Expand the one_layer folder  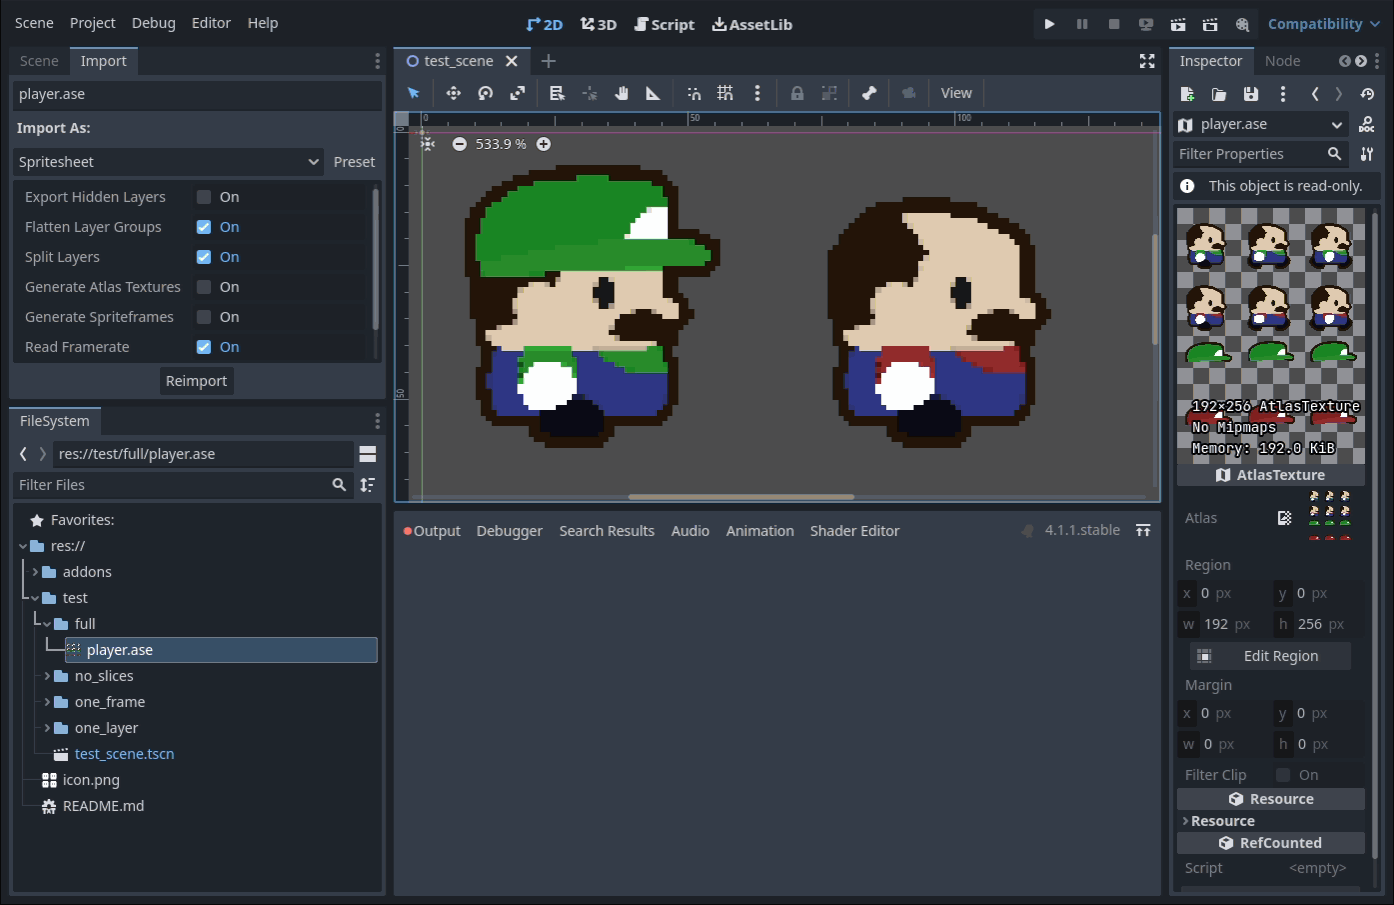point(47,728)
